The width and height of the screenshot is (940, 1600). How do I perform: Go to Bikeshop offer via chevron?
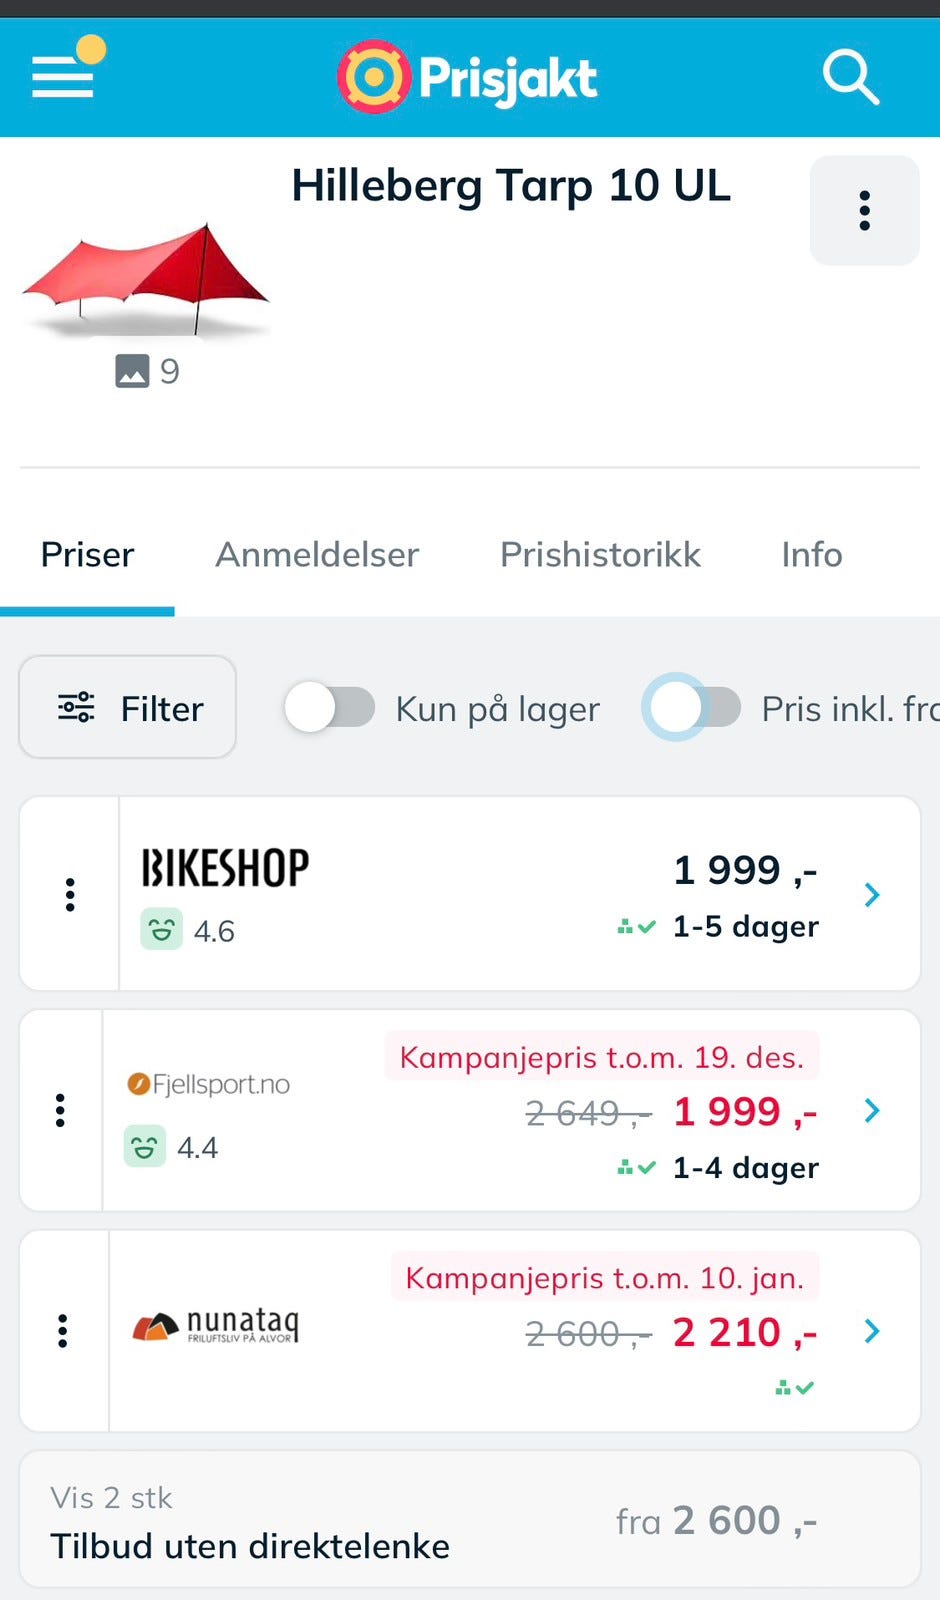(x=872, y=894)
